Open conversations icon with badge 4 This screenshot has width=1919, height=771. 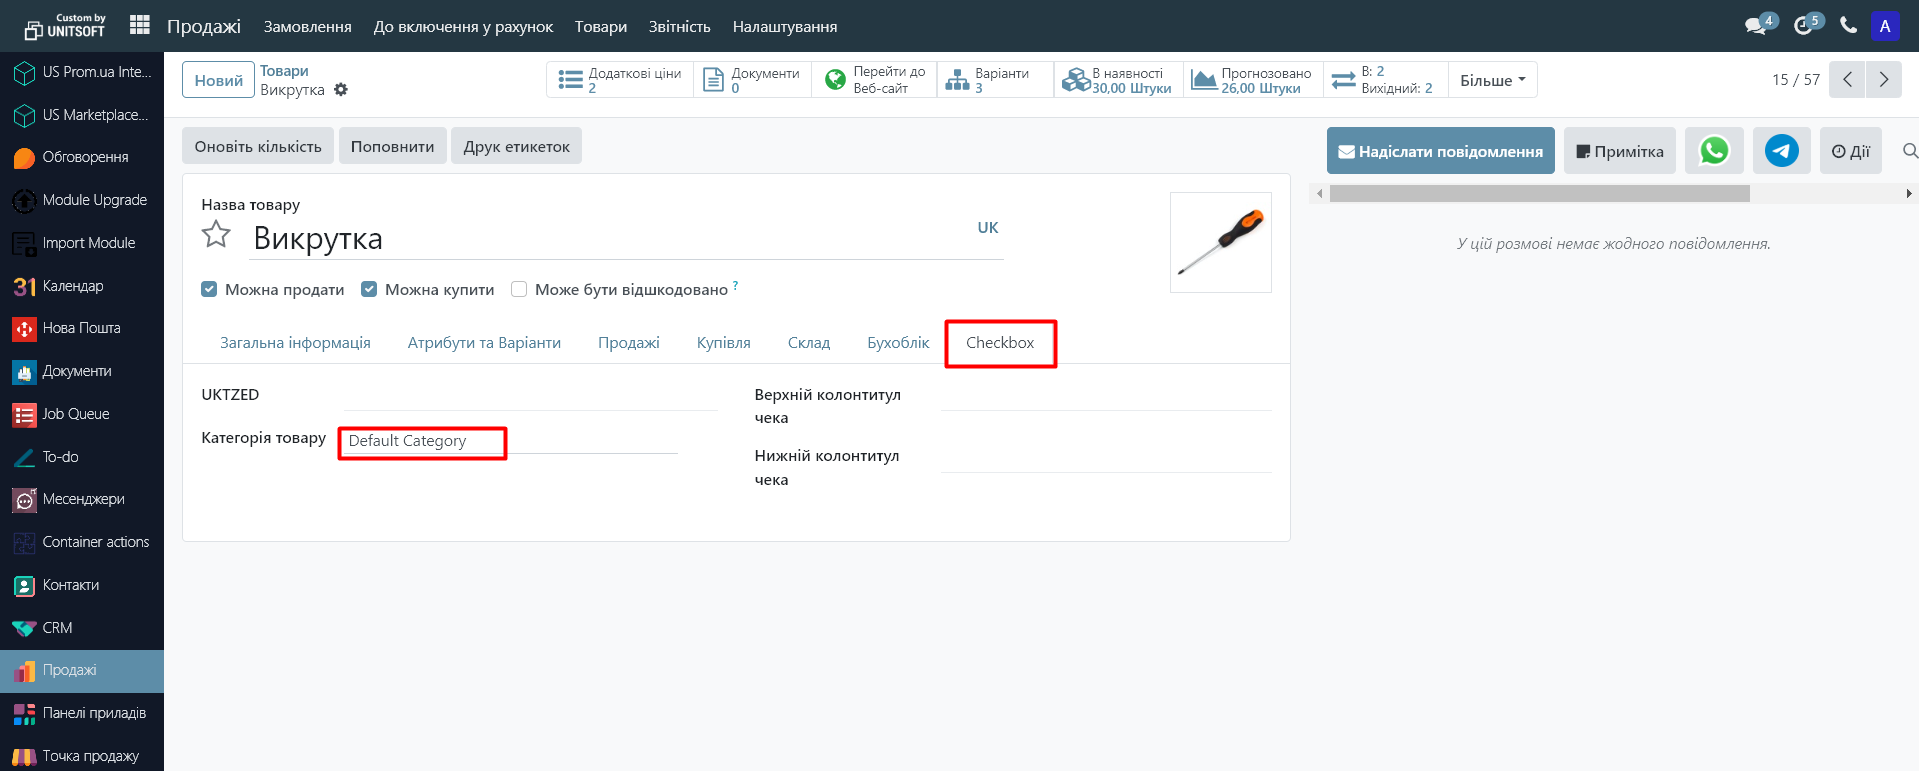tap(1756, 26)
